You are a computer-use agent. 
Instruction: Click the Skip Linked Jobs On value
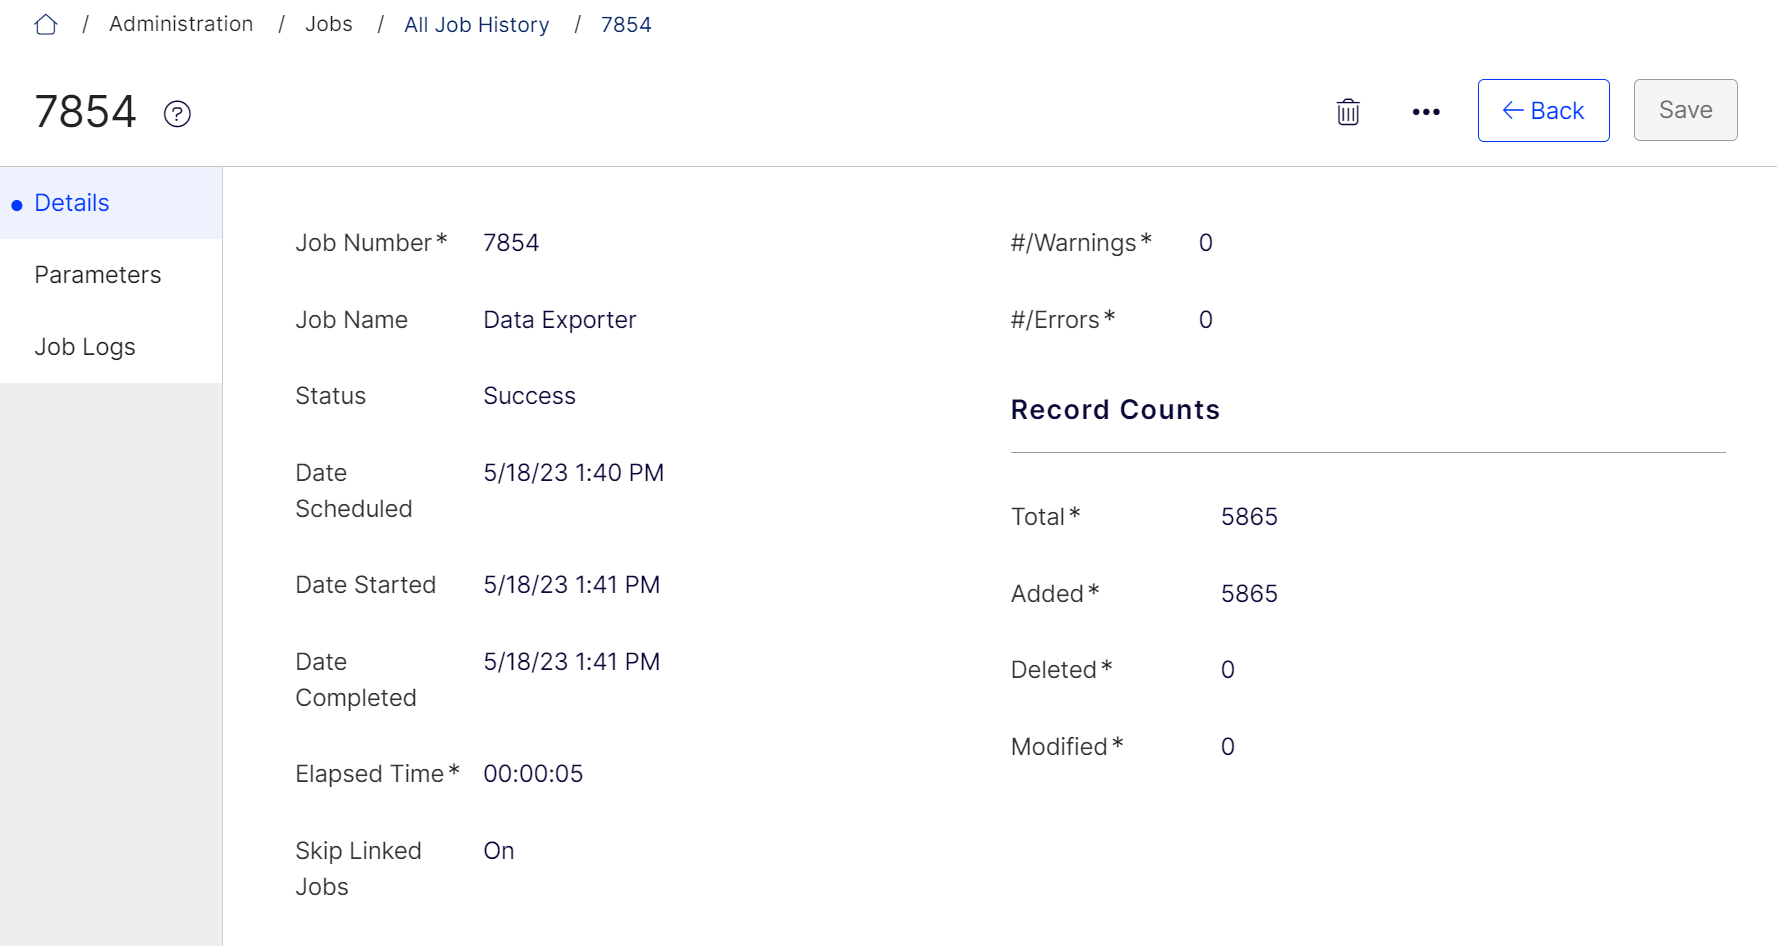point(499,851)
